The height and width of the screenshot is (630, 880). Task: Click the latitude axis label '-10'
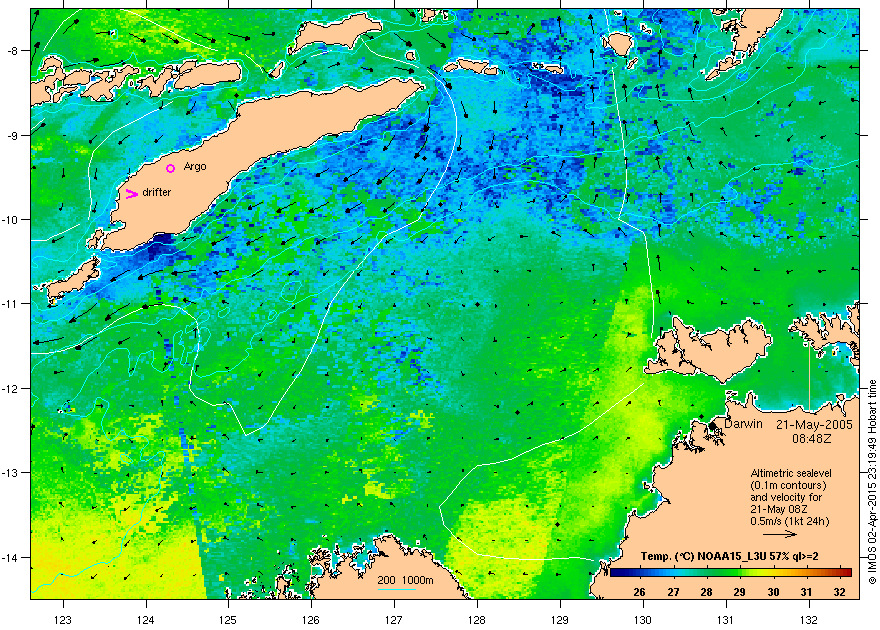coord(11,219)
